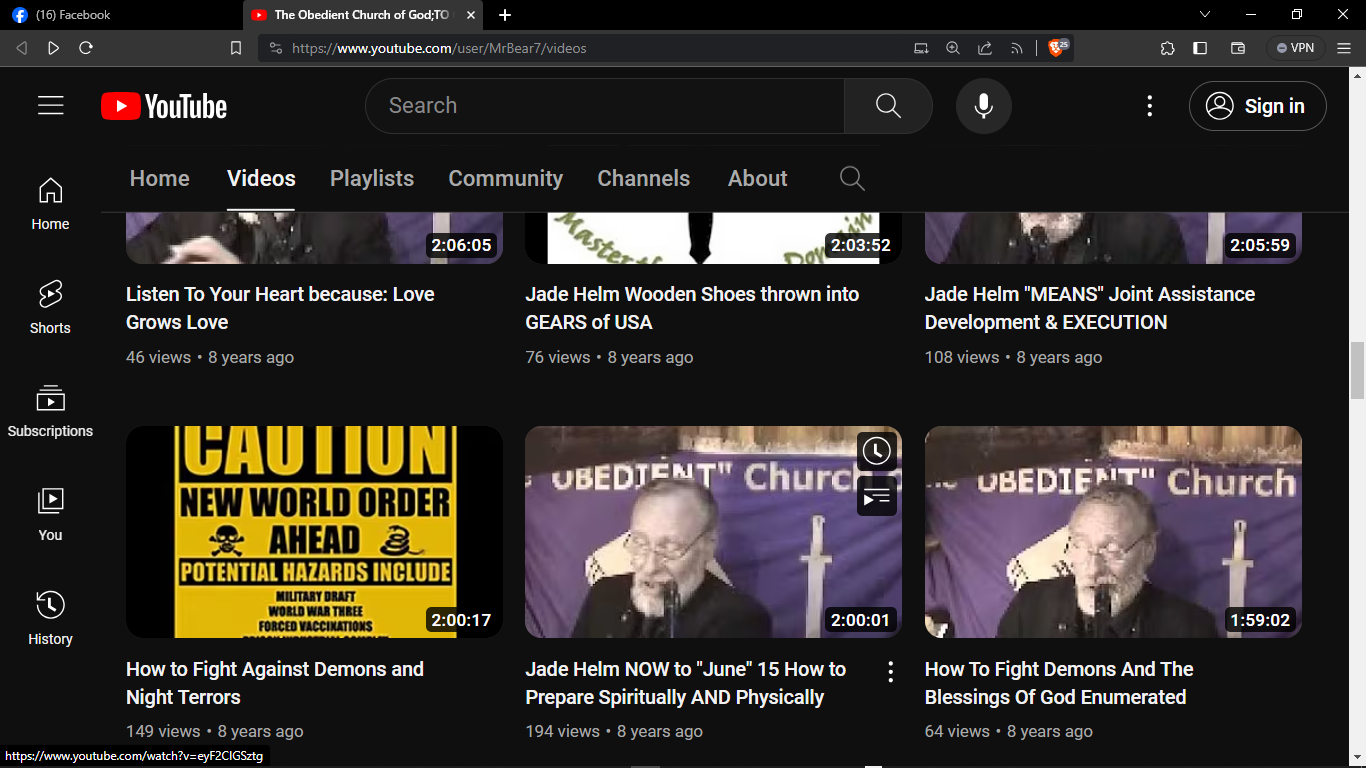This screenshot has height=768, width=1366.
Task: Click the 1:59:02 video thumbnail
Action: (x=1113, y=532)
